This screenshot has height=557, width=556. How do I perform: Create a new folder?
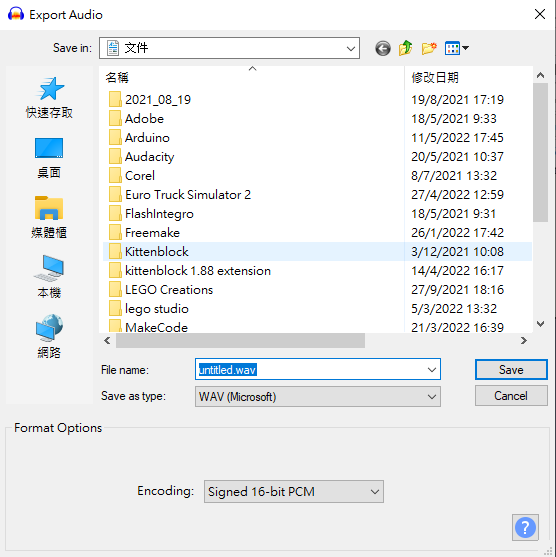click(x=429, y=48)
